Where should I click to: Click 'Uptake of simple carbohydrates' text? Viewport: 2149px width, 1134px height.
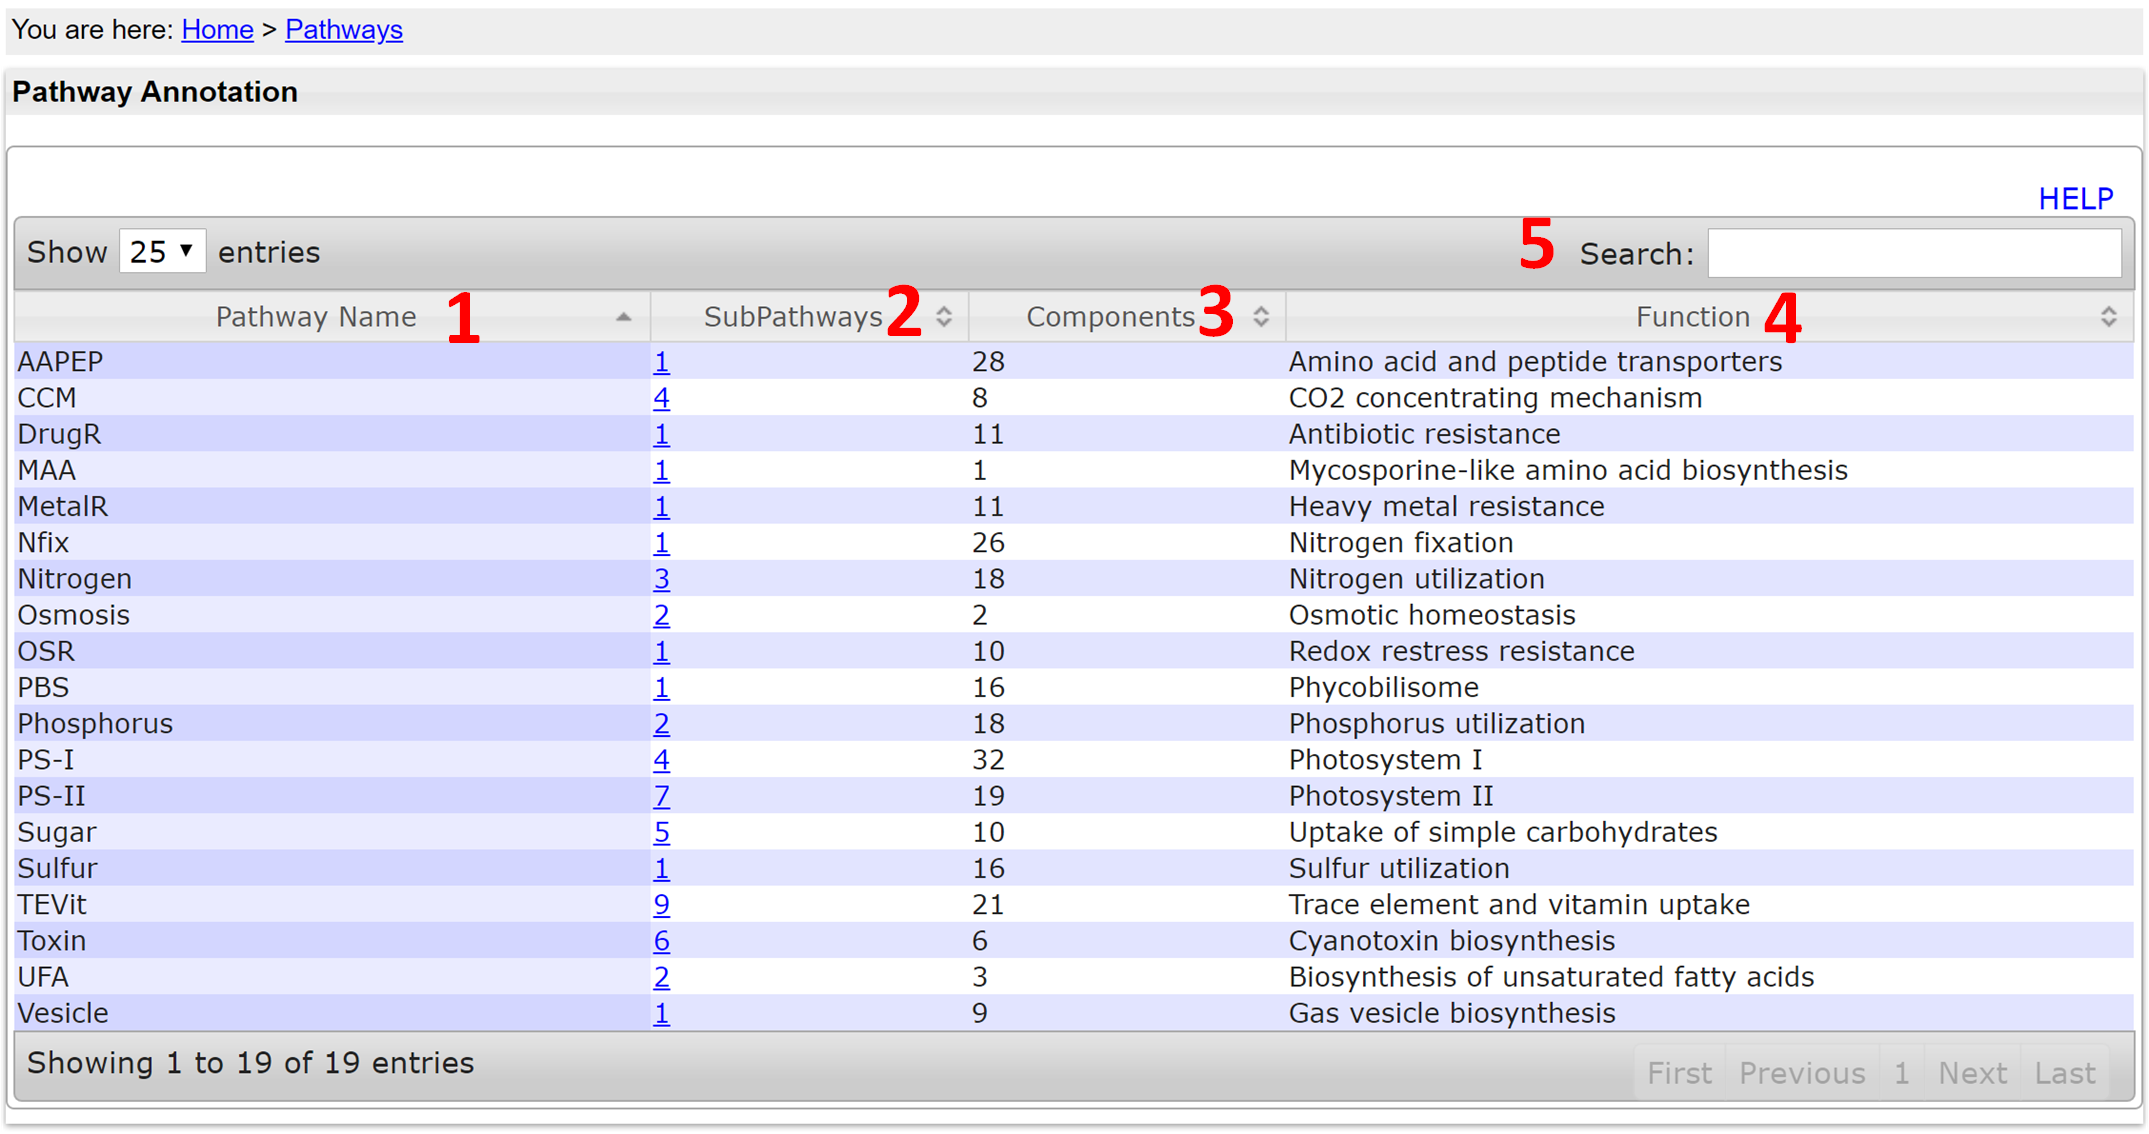point(1502,832)
